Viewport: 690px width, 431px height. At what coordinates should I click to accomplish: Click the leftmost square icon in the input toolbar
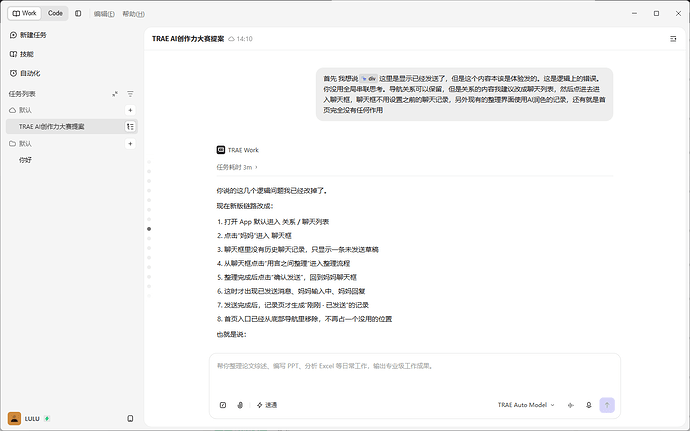pyautogui.click(x=223, y=405)
